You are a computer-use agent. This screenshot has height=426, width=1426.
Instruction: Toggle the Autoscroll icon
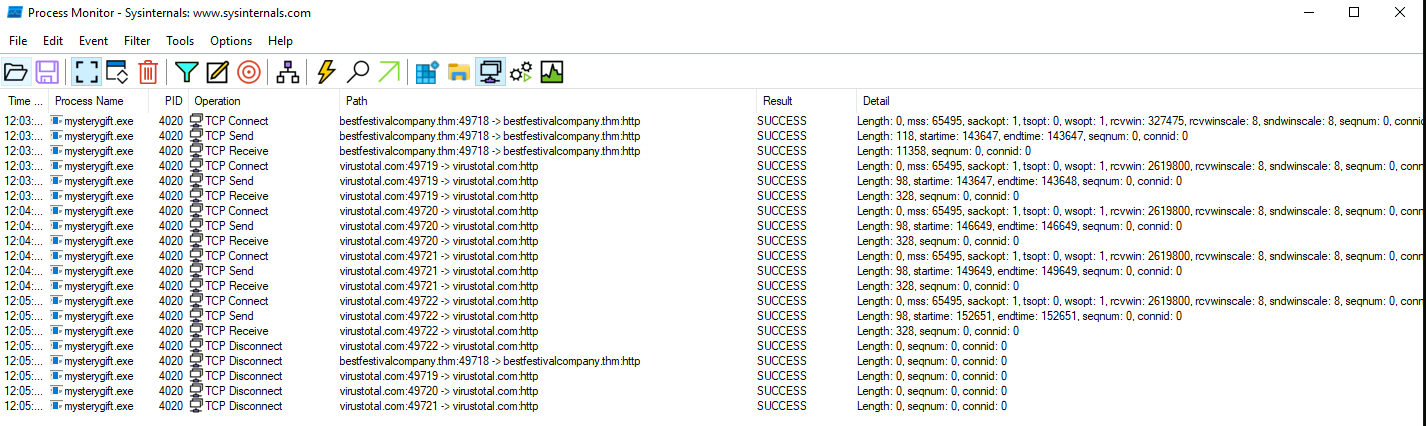click(x=116, y=72)
